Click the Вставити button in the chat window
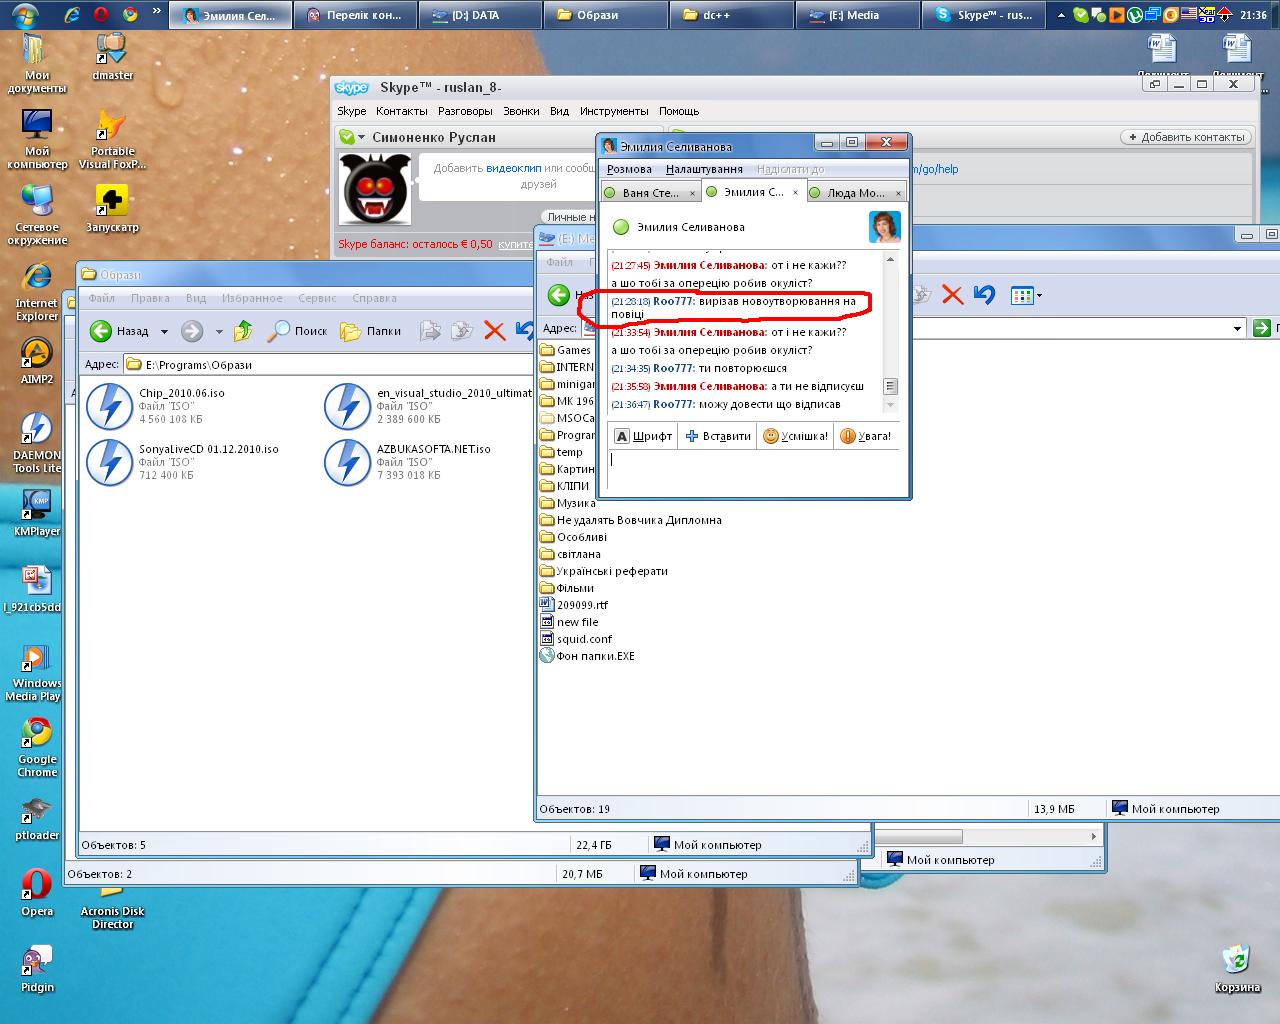 click(718, 436)
